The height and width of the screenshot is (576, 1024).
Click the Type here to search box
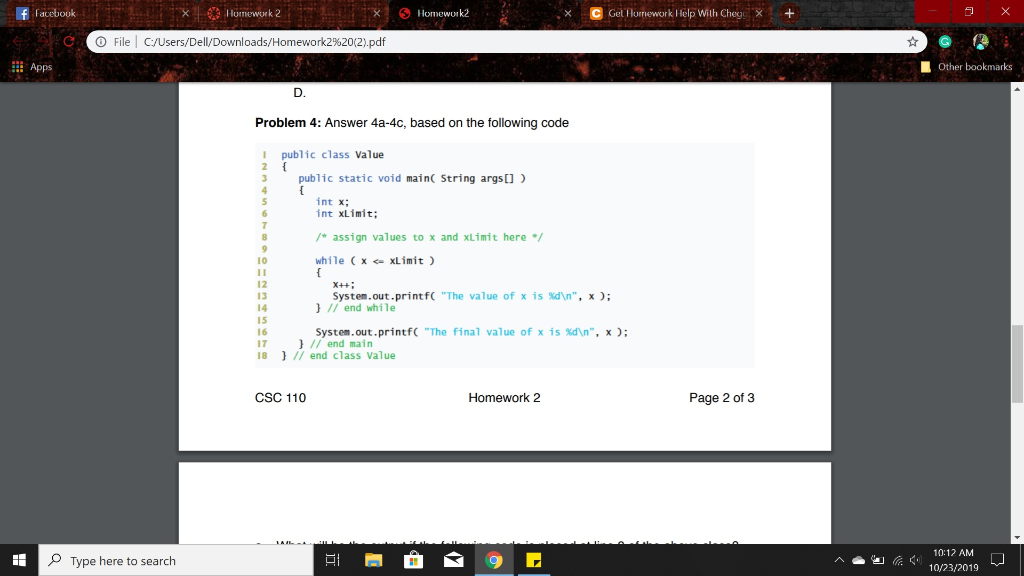click(x=176, y=560)
